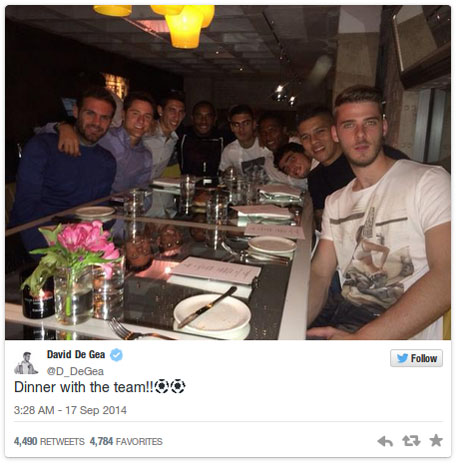Click the reply arrow icon
The width and height of the screenshot is (460, 464).
(385, 441)
